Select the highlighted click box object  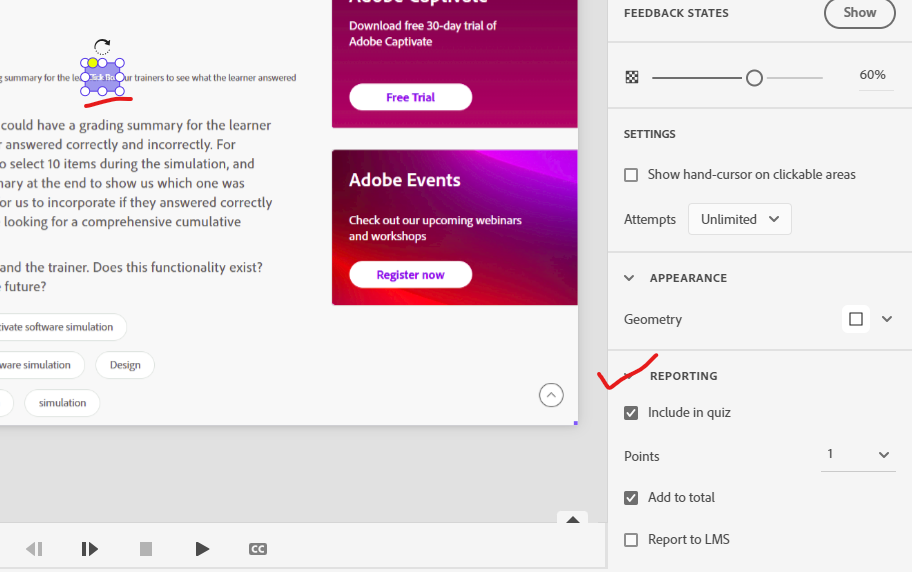coord(102,77)
